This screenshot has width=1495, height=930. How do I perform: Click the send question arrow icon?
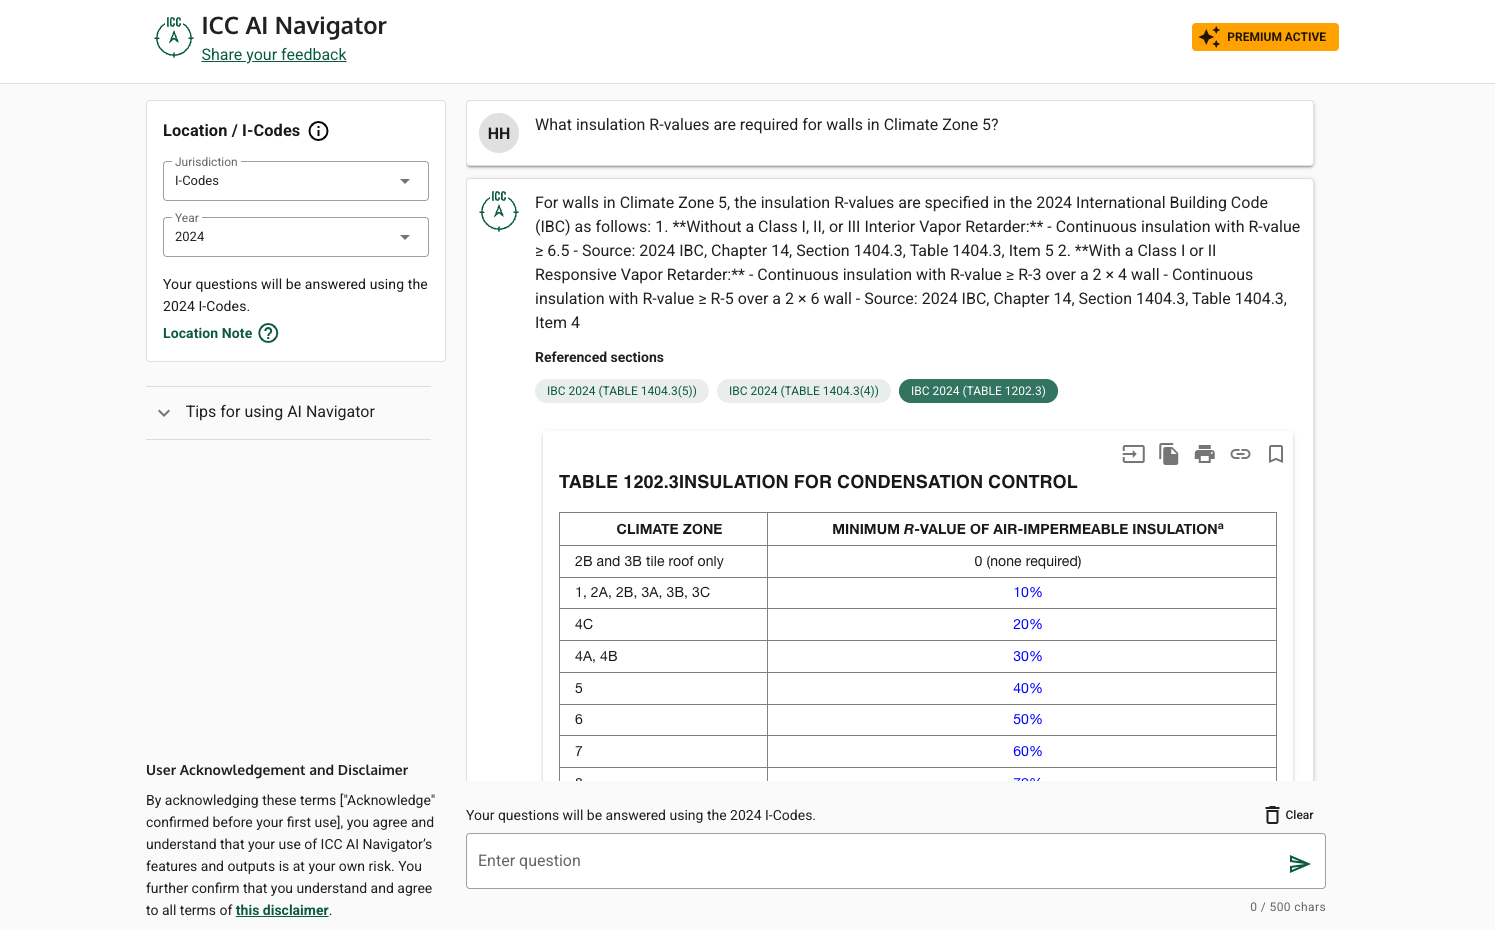[1299, 864]
